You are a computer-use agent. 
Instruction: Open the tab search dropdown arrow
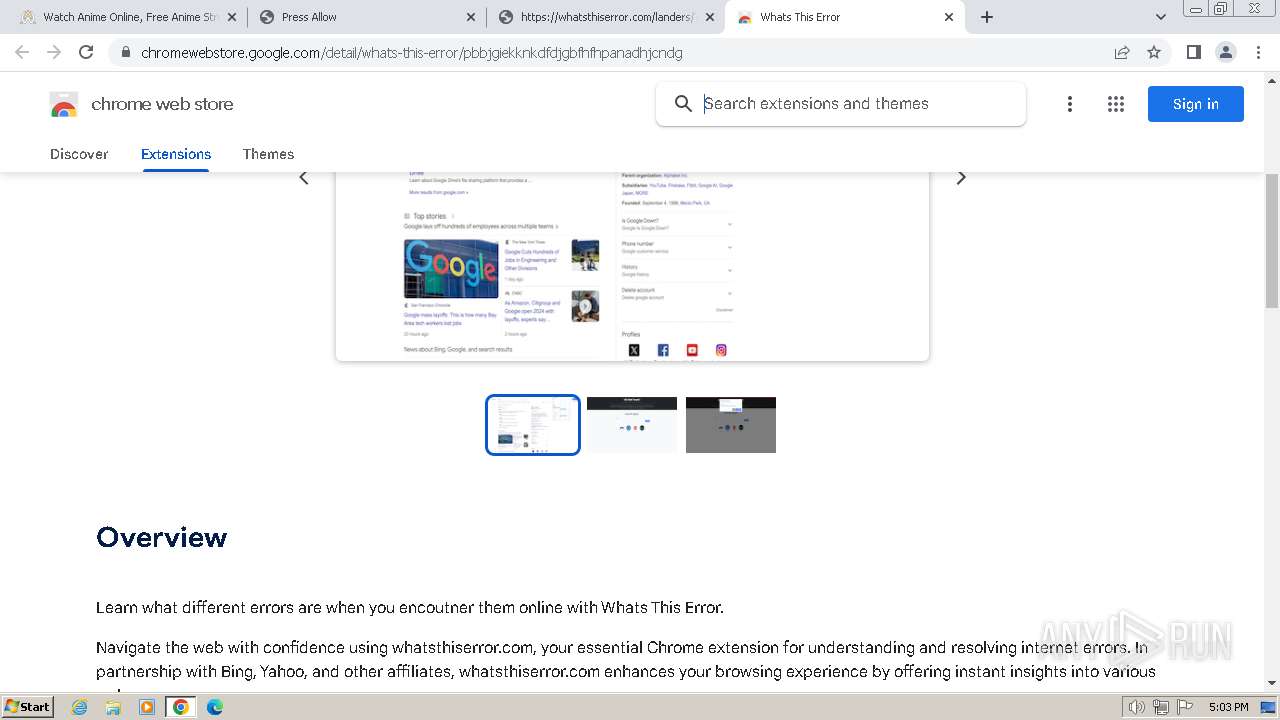pos(1160,17)
